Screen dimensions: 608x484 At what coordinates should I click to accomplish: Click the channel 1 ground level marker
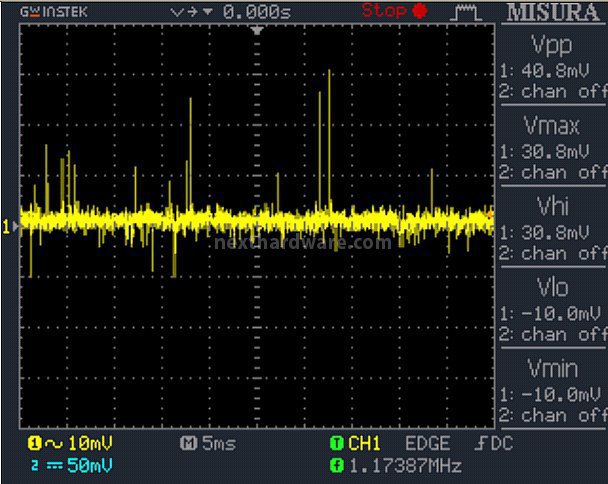coord(10,226)
